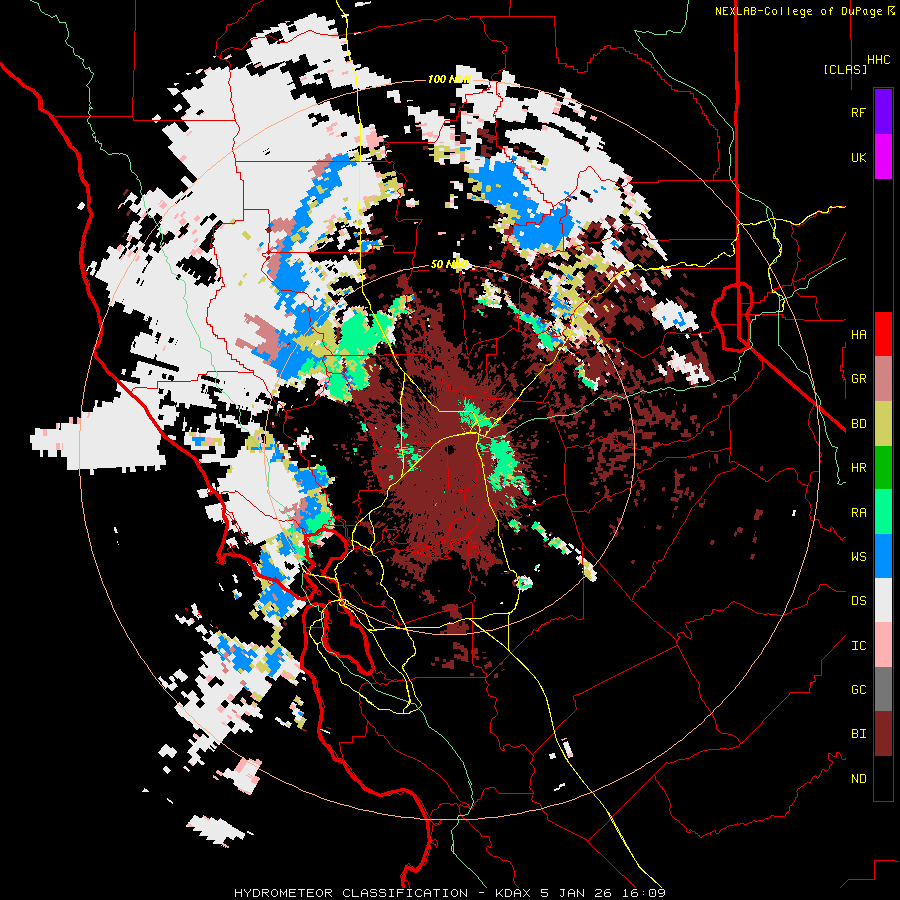Screen dimensions: 900x900
Task: Click the "[CLAS]" units label
Action: pyautogui.click(x=845, y=69)
